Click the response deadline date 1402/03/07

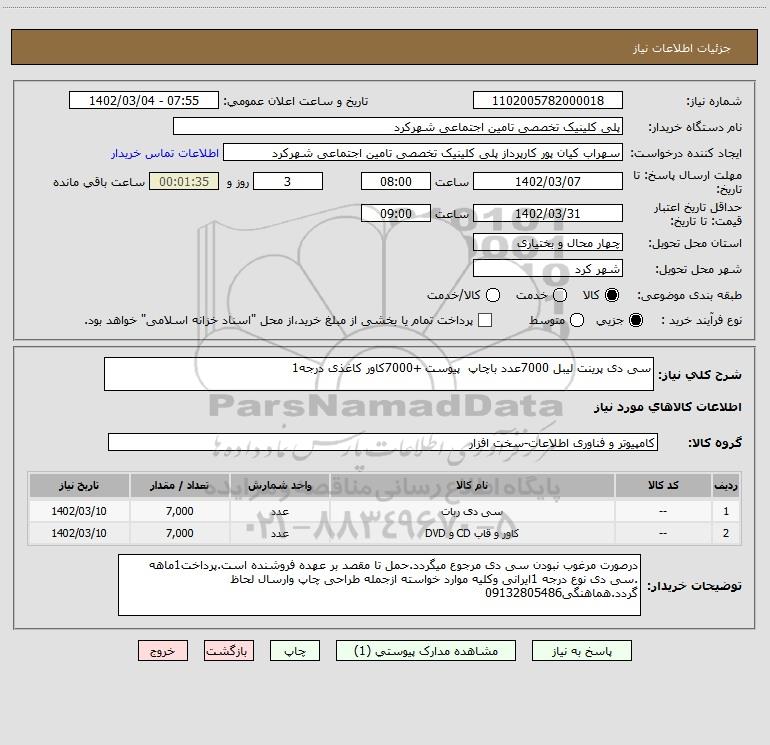(548, 181)
